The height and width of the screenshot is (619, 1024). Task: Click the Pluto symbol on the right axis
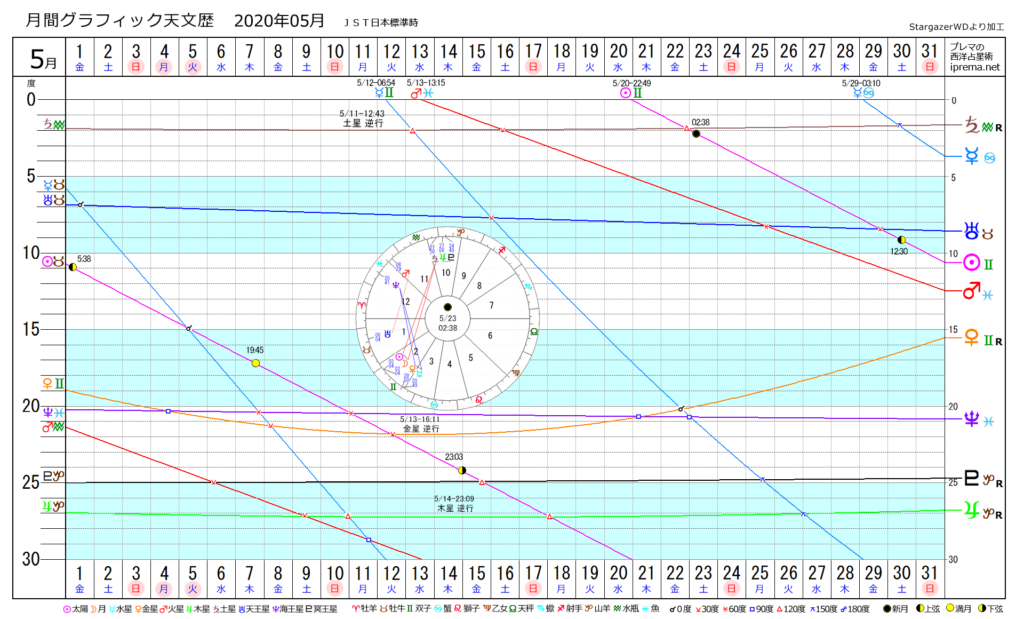(x=969, y=478)
